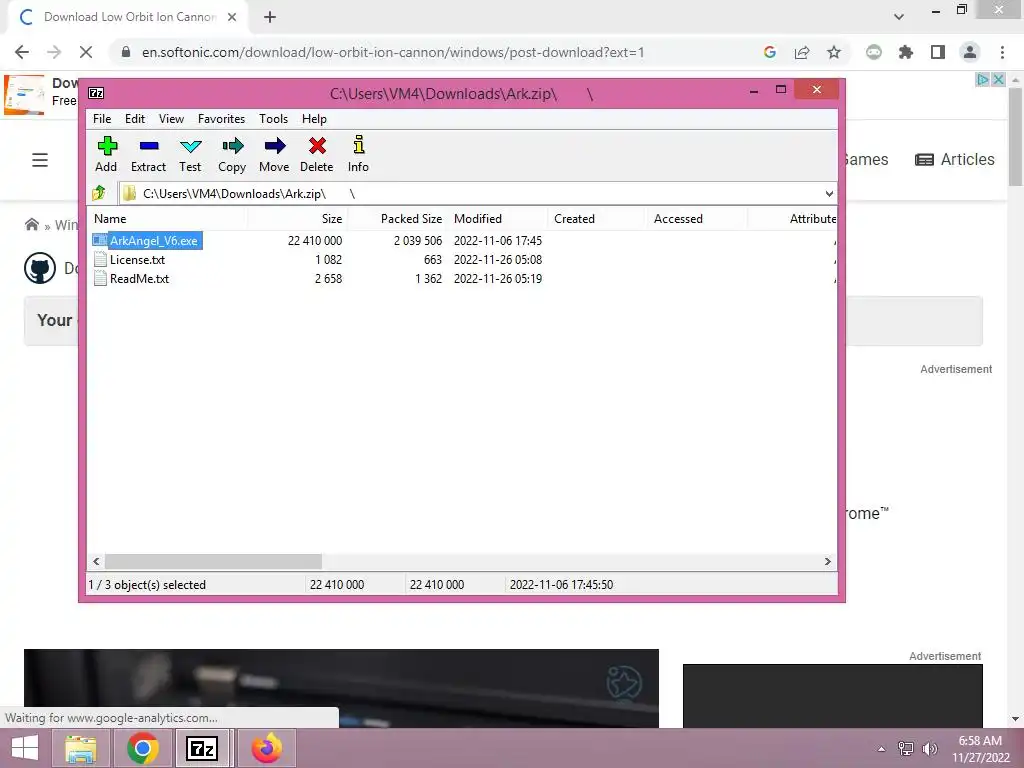Expand the 7-Zip address path dropdown
This screenshot has width=1024, height=768.
point(829,193)
